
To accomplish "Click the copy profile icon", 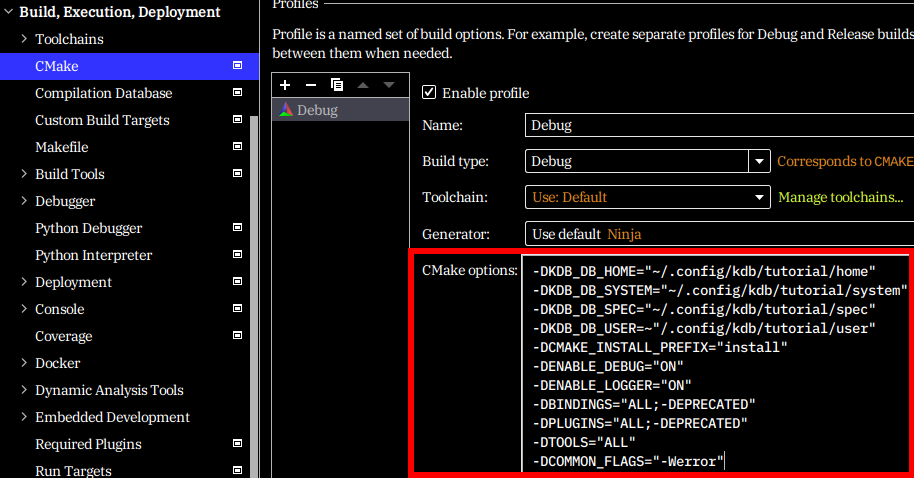I will pos(337,85).
